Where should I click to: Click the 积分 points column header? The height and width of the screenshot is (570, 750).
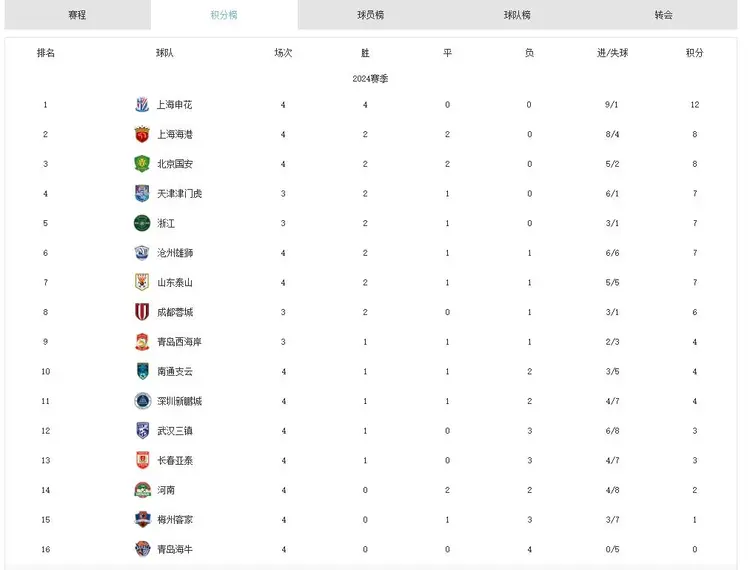pos(694,53)
